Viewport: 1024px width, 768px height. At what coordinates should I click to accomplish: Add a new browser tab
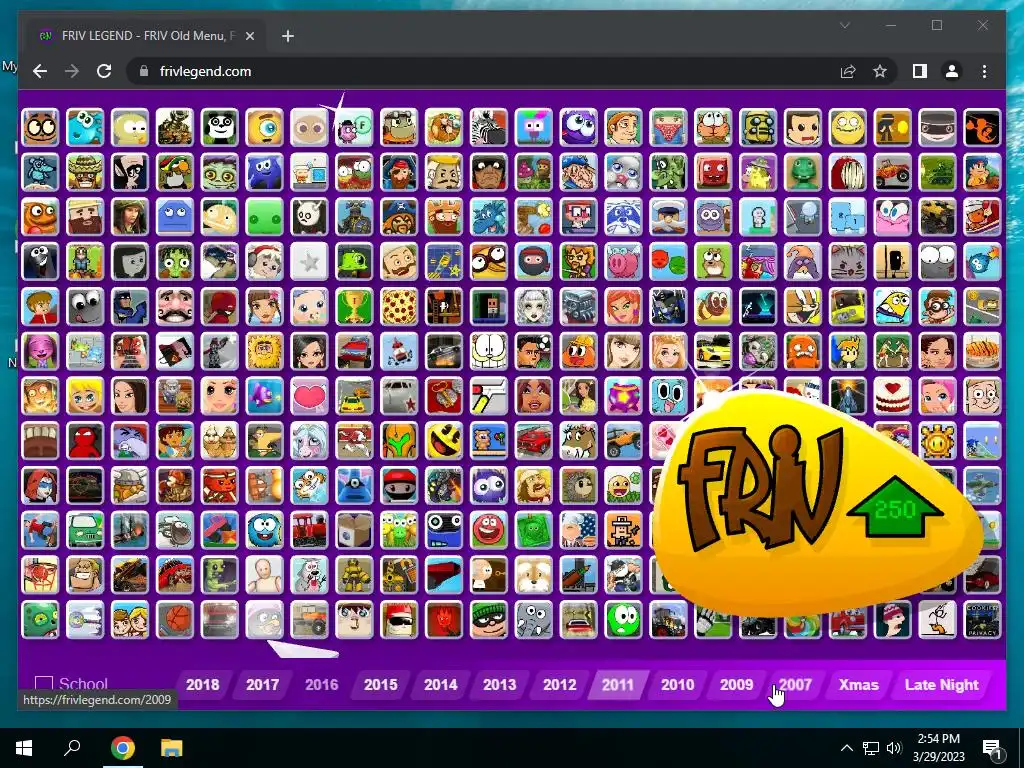tap(288, 36)
